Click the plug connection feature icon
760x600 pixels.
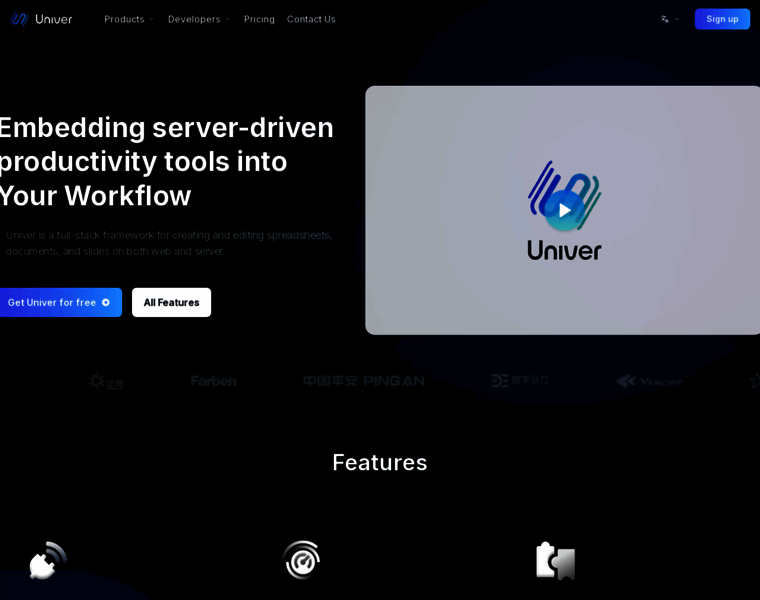click(48, 561)
